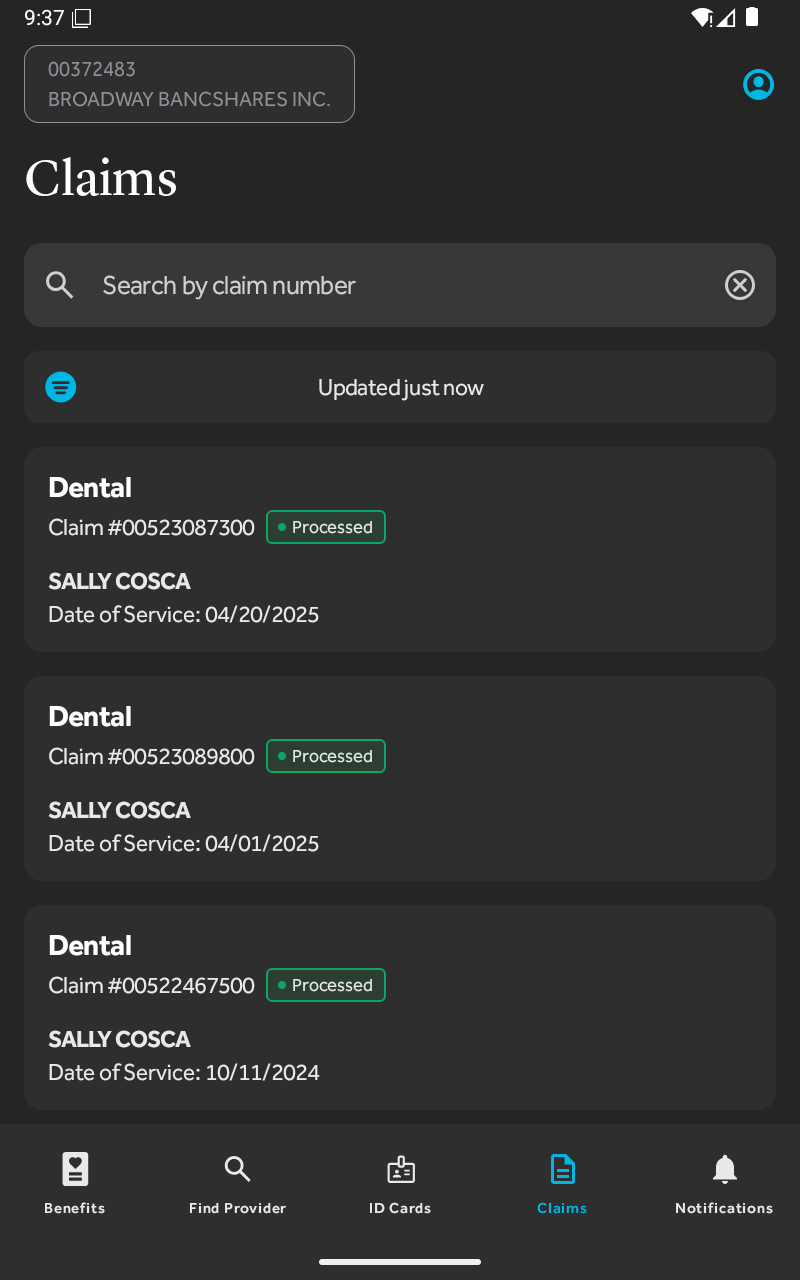Tap the ID Cards badge icon
Image resolution: width=800 pixels, height=1280 pixels.
pos(400,1168)
